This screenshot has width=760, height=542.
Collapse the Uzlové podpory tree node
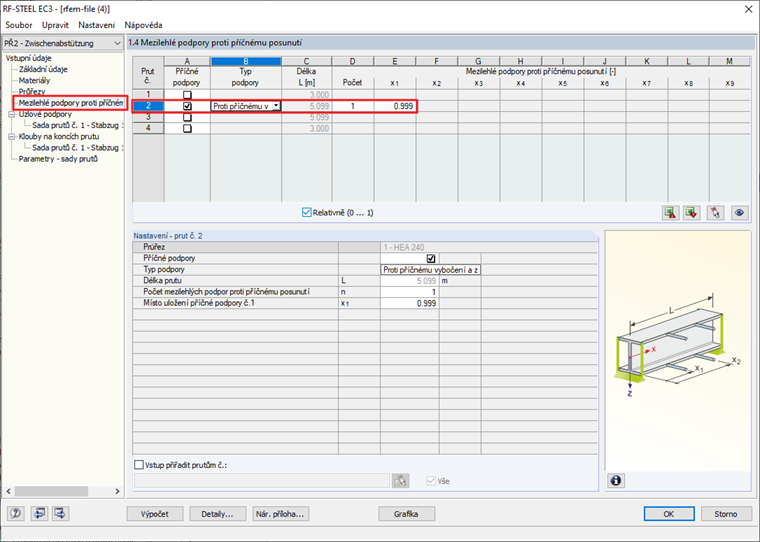coord(12,114)
